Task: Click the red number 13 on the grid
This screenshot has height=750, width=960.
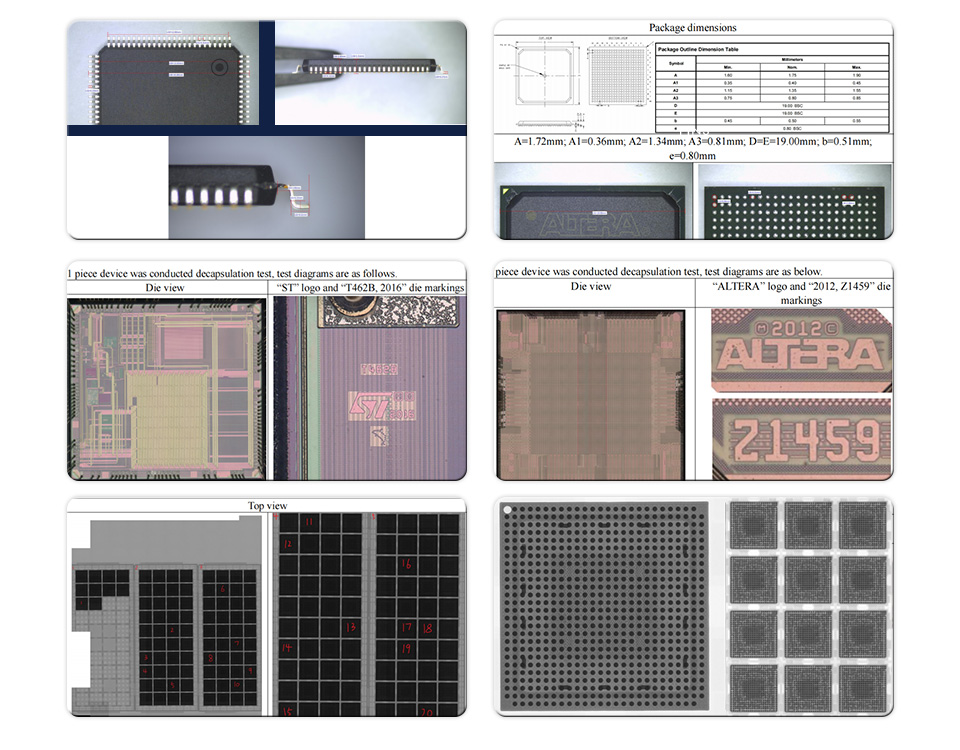Action: (351, 628)
